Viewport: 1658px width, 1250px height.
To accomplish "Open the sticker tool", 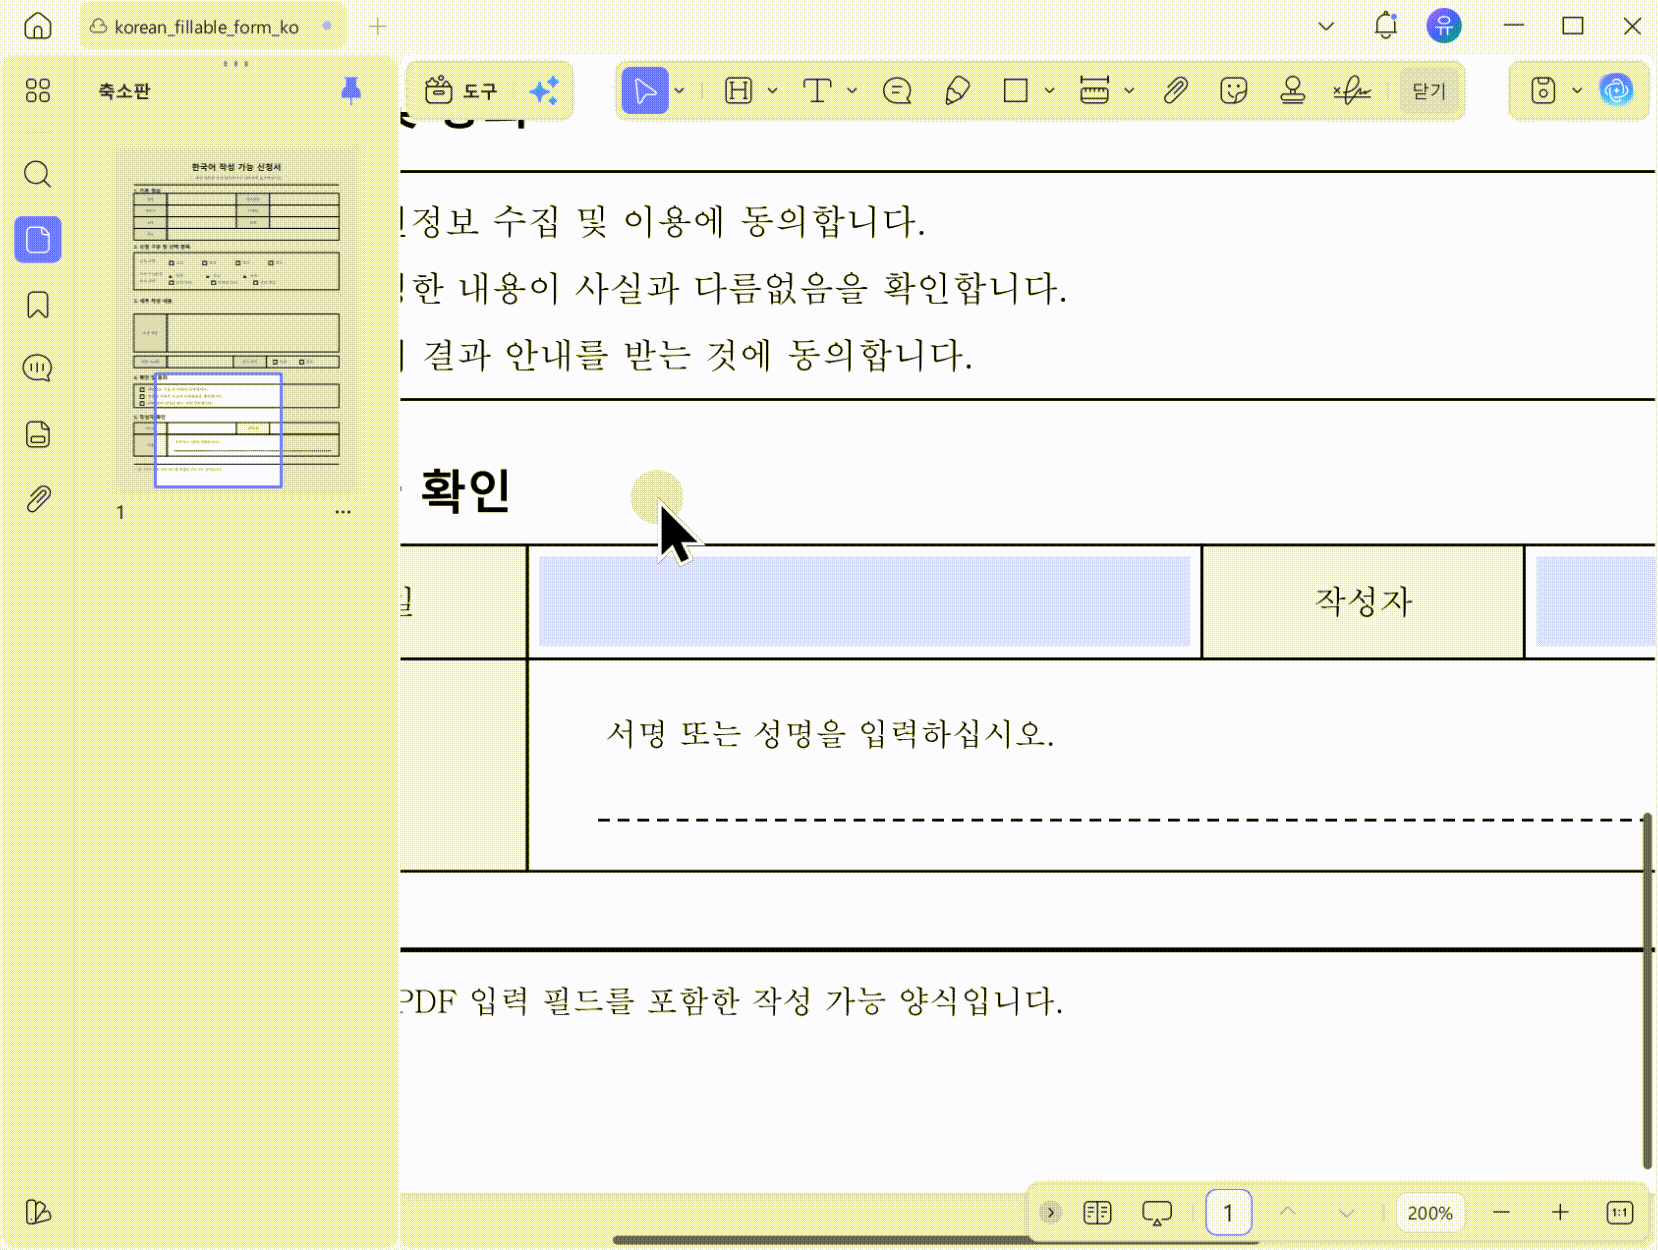I will 1234,91.
